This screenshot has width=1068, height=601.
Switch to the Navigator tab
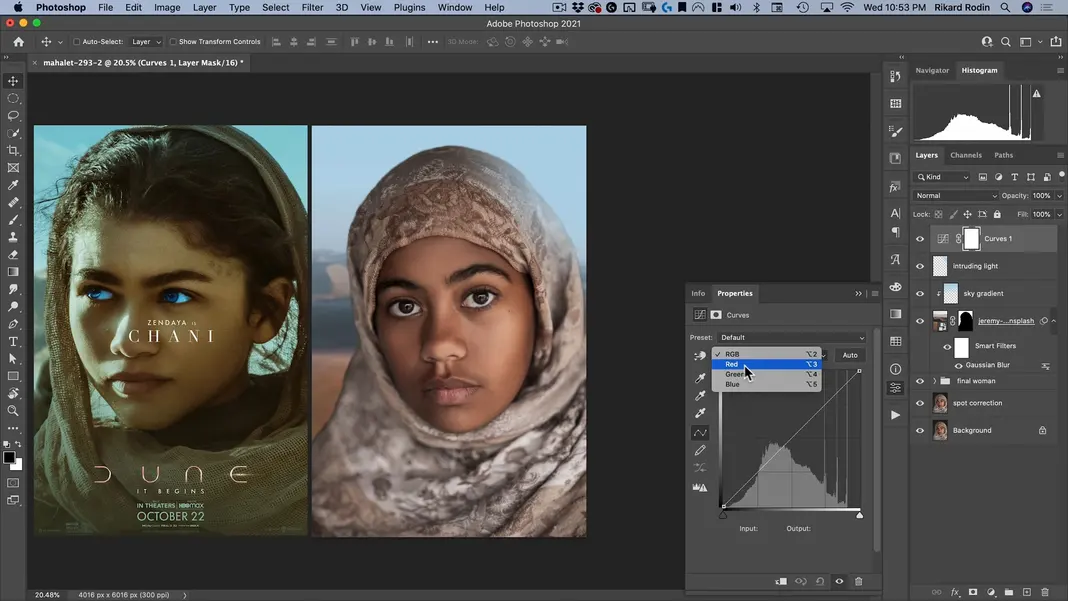[x=932, y=70]
